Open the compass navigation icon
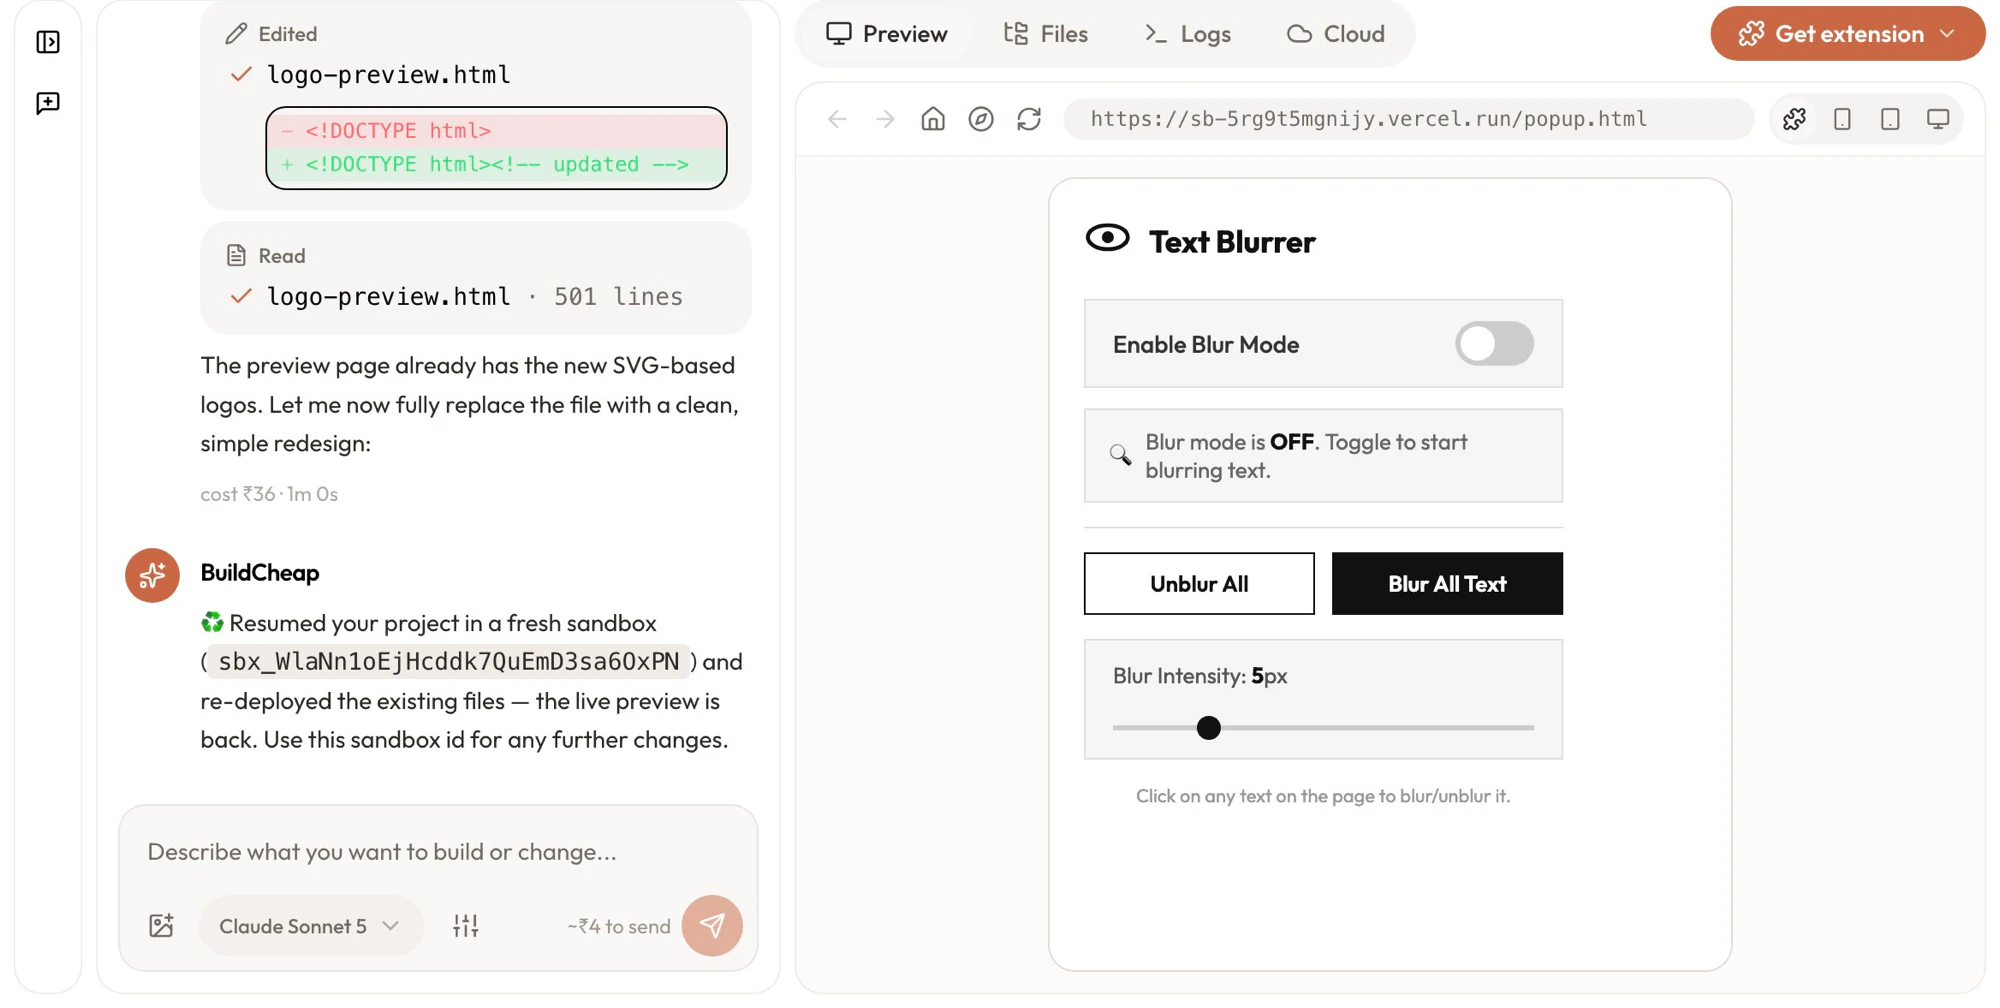Screen dimensions: 2000x1008 [981, 119]
